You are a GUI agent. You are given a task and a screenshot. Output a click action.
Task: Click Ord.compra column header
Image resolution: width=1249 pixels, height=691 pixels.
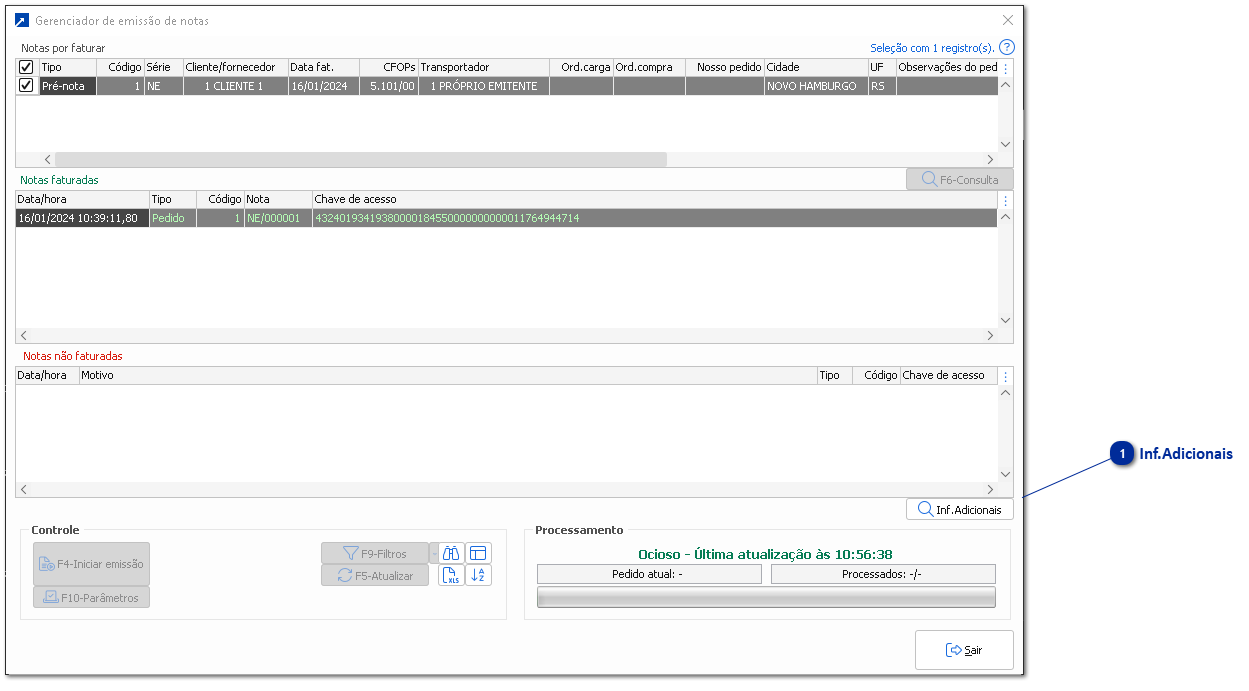[649, 67]
